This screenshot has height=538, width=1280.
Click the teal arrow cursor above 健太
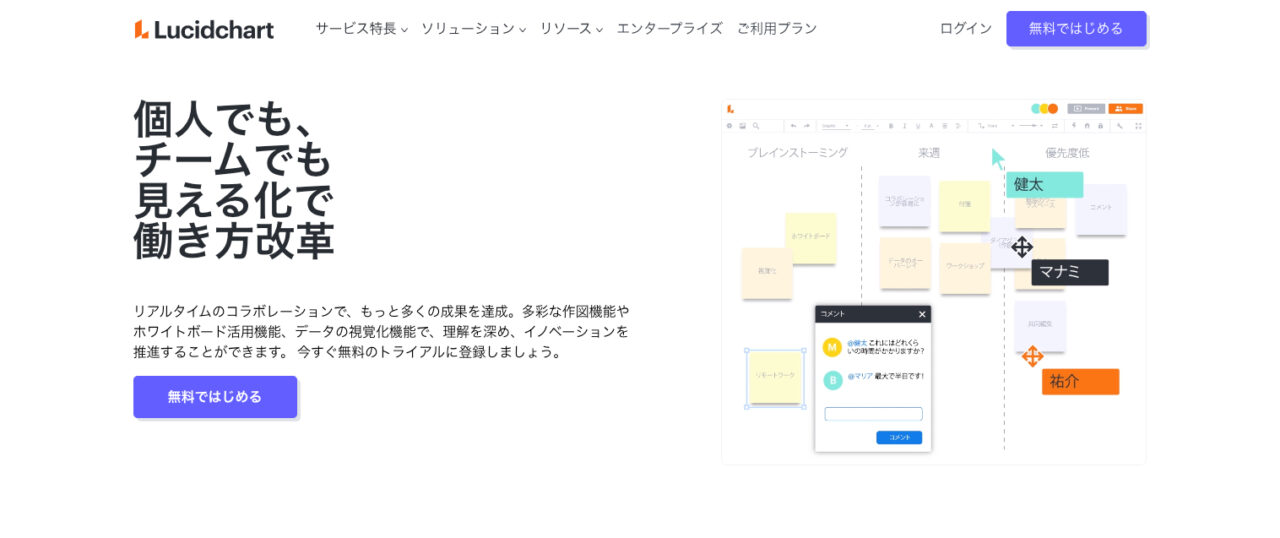click(998, 159)
